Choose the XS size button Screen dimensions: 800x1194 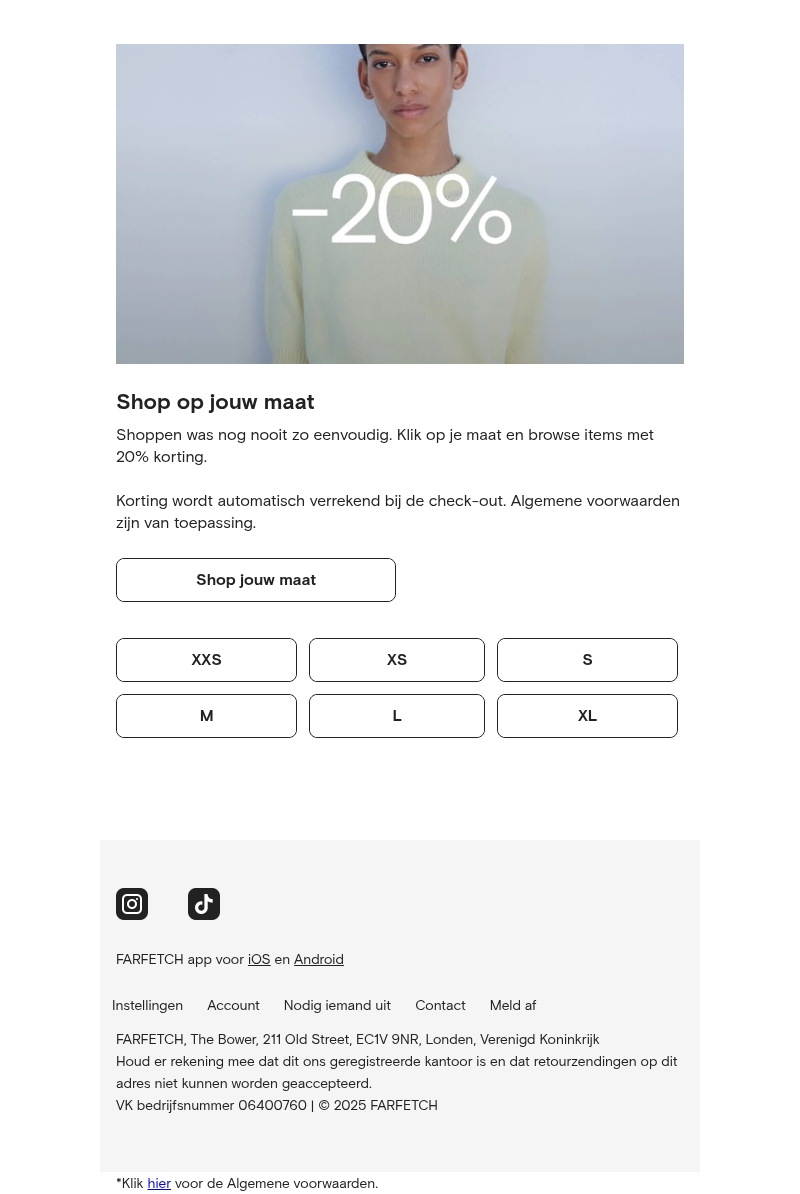point(397,660)
